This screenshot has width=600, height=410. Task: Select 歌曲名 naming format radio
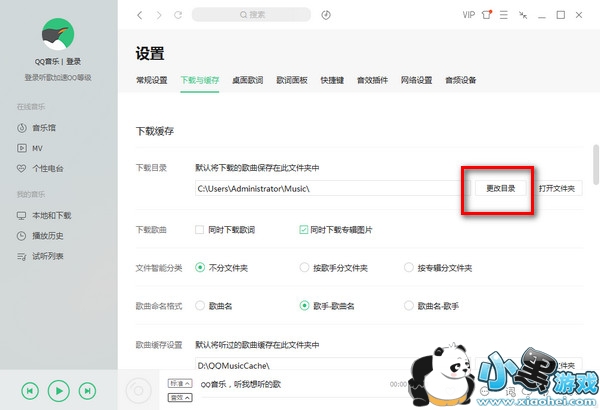200,305
